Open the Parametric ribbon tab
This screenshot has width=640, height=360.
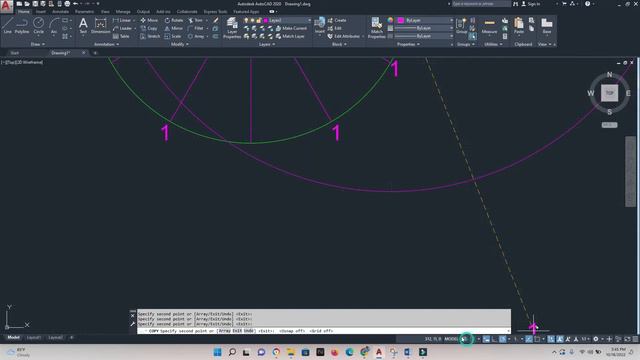(84, 11)
